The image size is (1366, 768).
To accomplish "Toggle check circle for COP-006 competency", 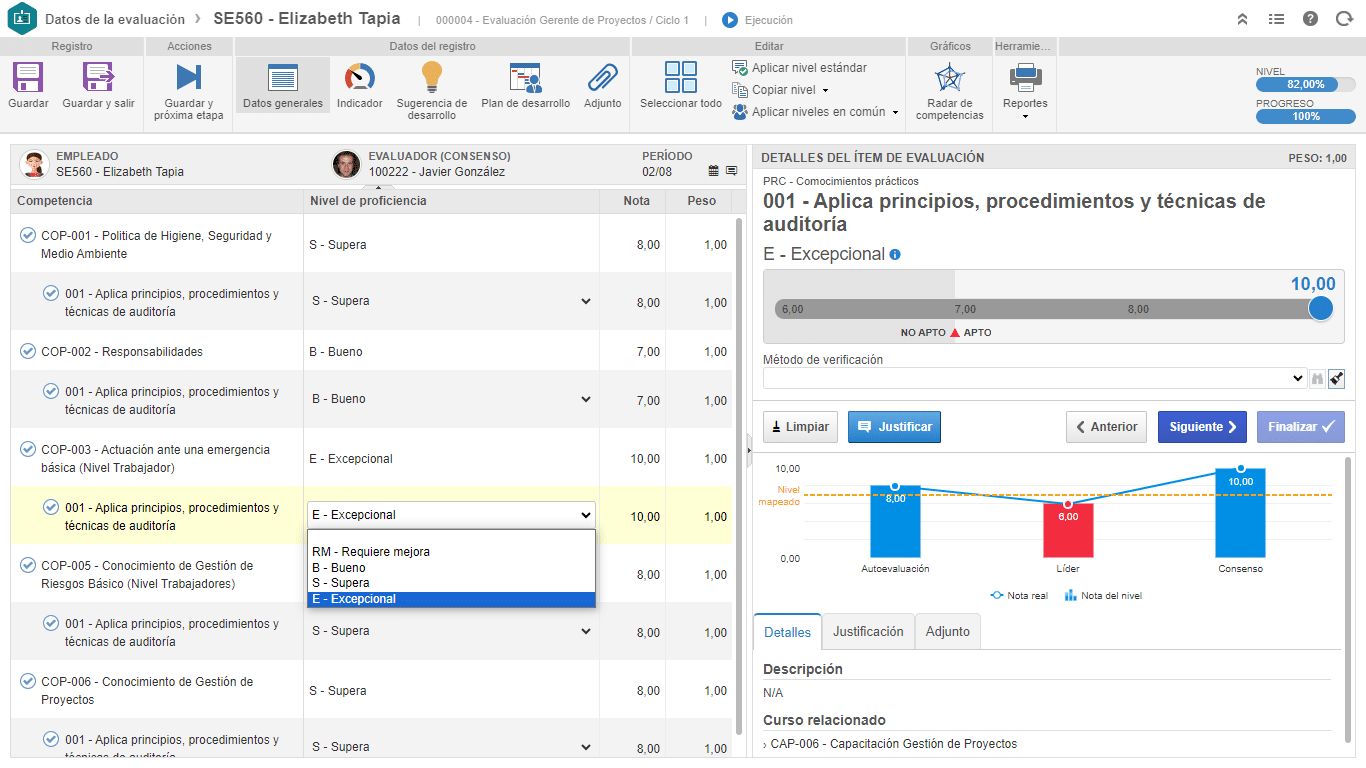I will coord(28,681).
